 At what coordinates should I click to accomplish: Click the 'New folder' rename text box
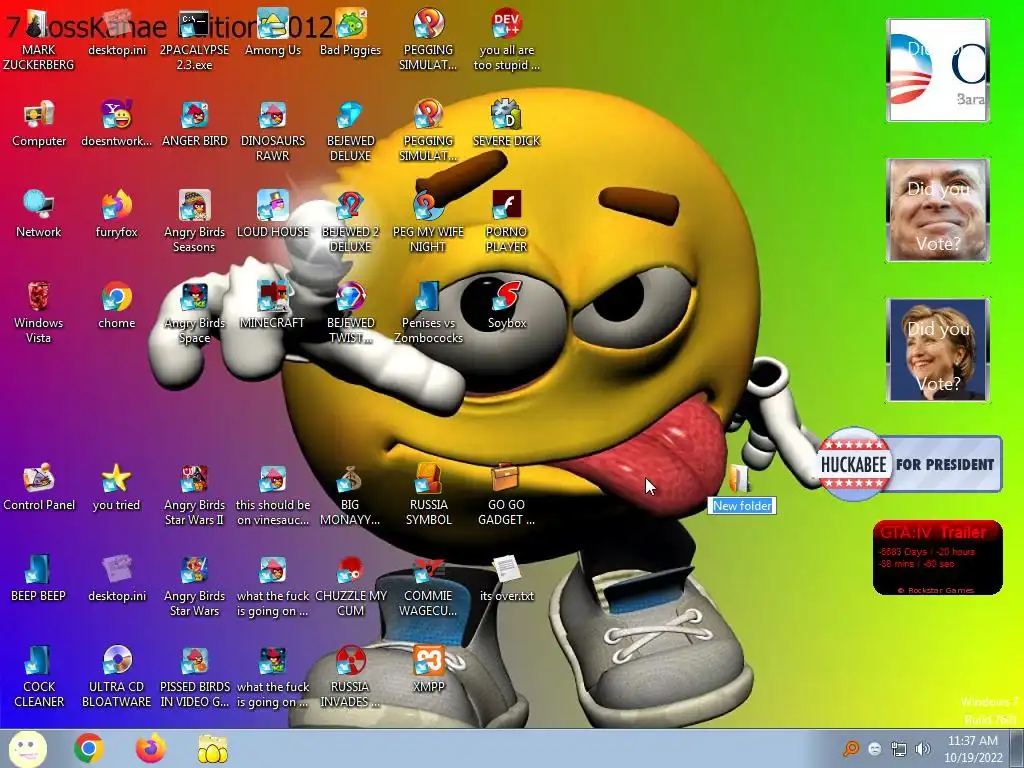pyautogui.click(x=742, y=505)
